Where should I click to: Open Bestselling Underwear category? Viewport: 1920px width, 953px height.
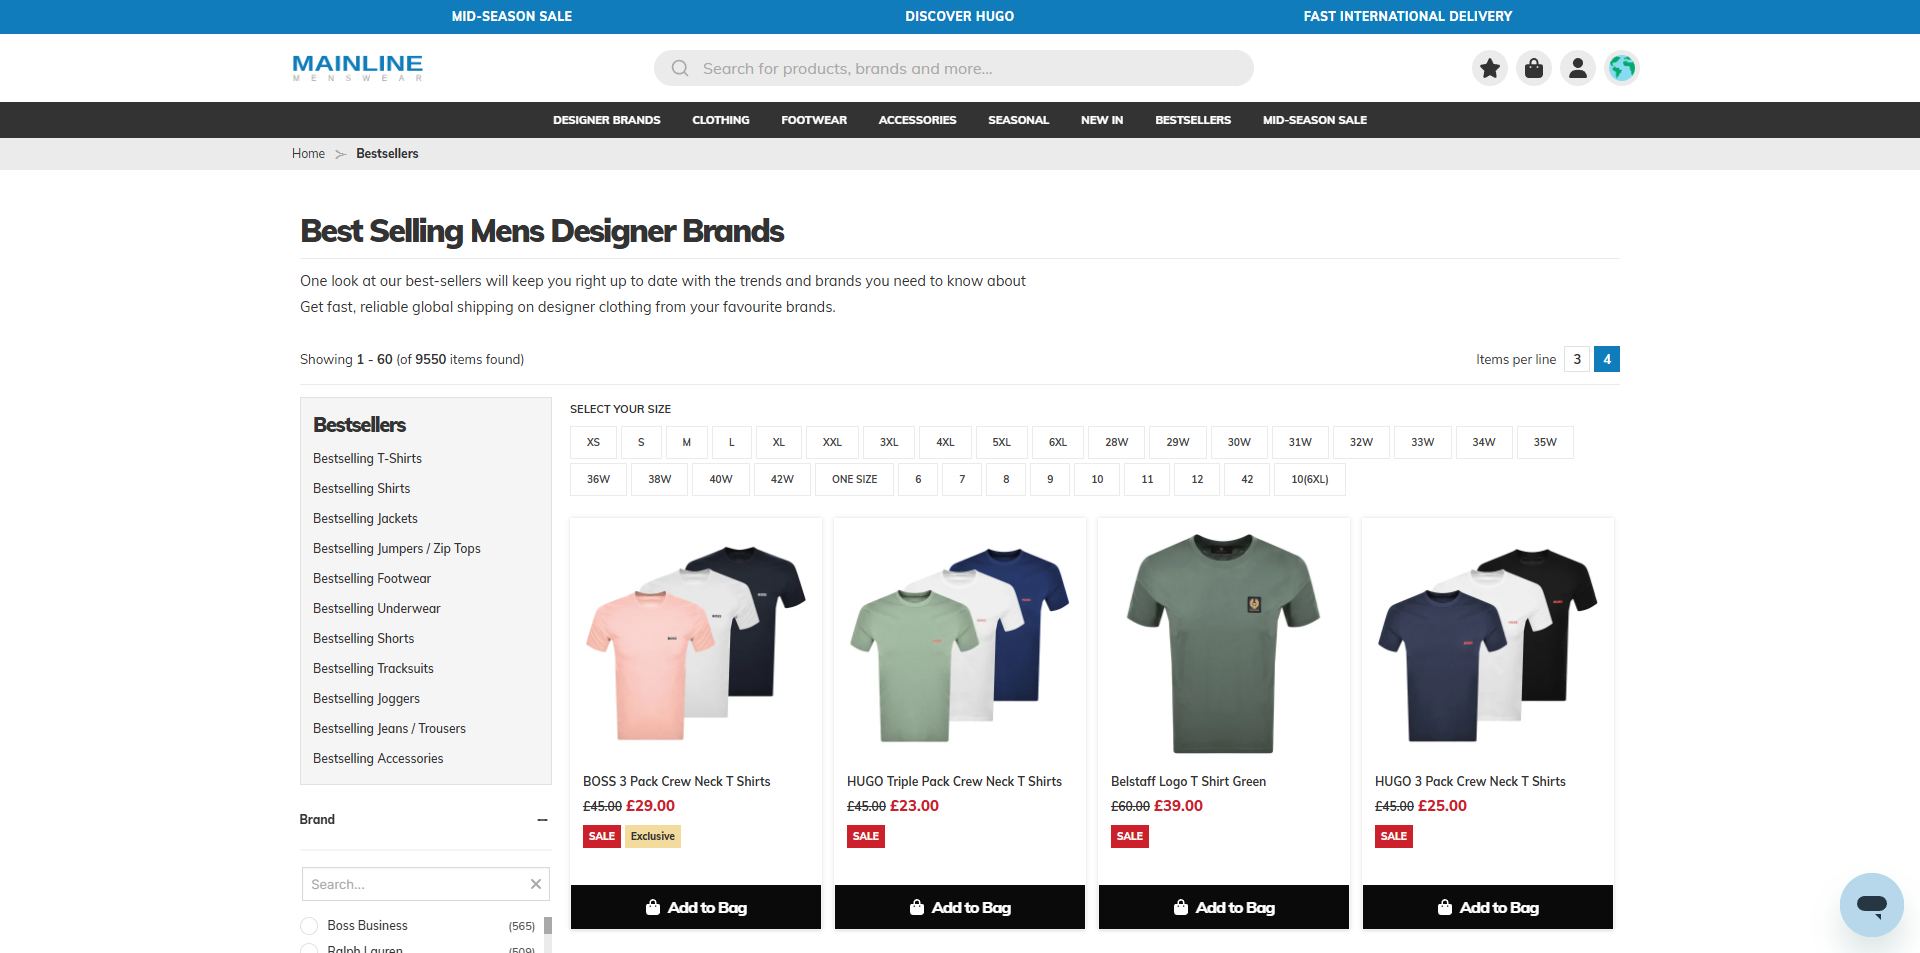point(376,609)
